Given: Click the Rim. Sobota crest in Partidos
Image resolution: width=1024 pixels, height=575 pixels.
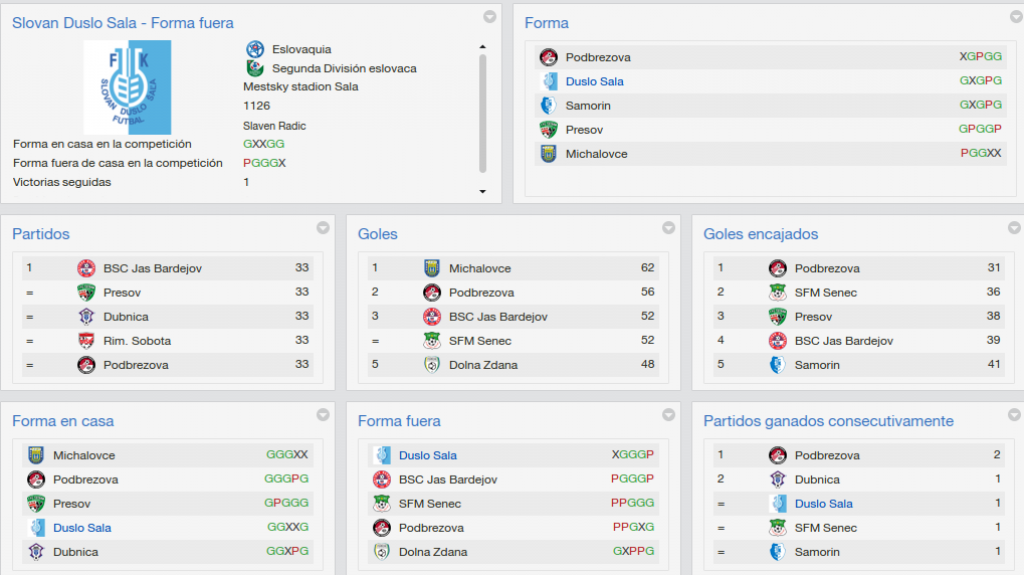Looking at the screenshot, I should 86,340.
